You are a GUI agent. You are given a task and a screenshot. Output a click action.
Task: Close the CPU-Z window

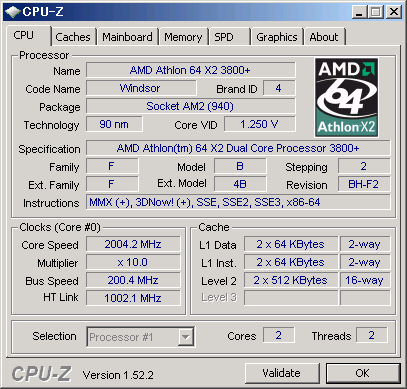click(x=394, y=12)
